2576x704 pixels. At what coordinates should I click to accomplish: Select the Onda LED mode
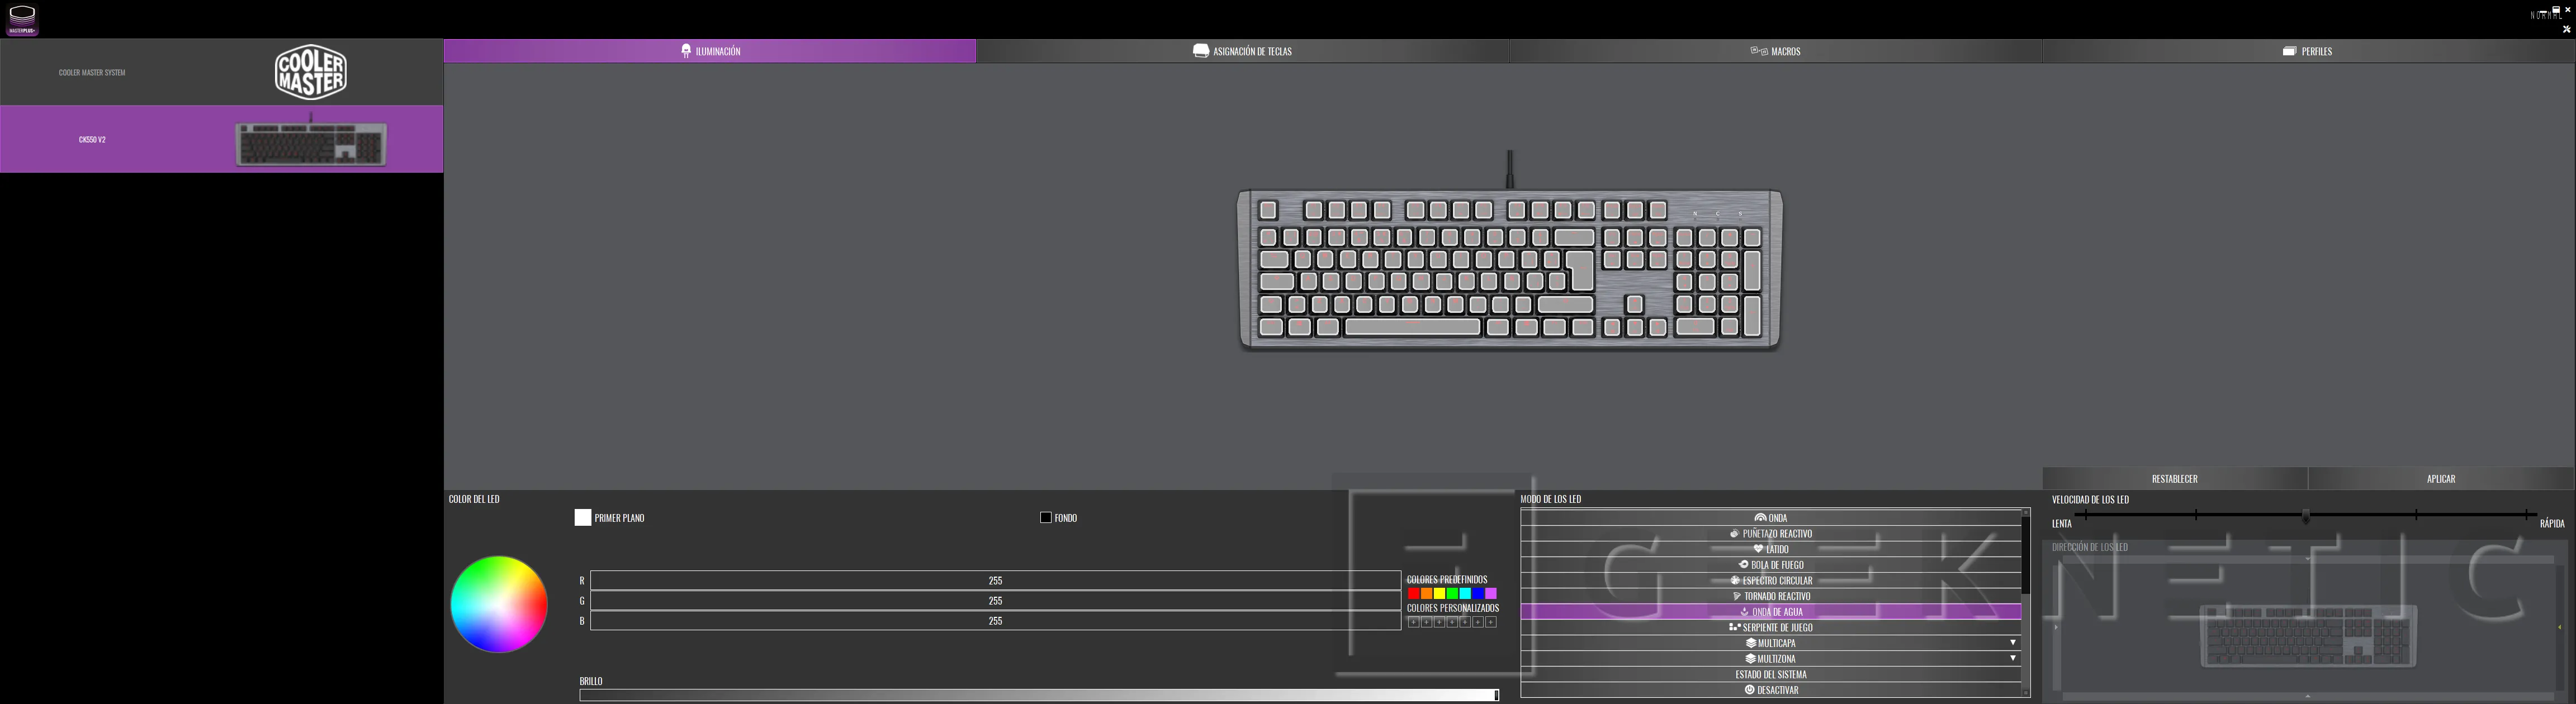coord(1771,518)
